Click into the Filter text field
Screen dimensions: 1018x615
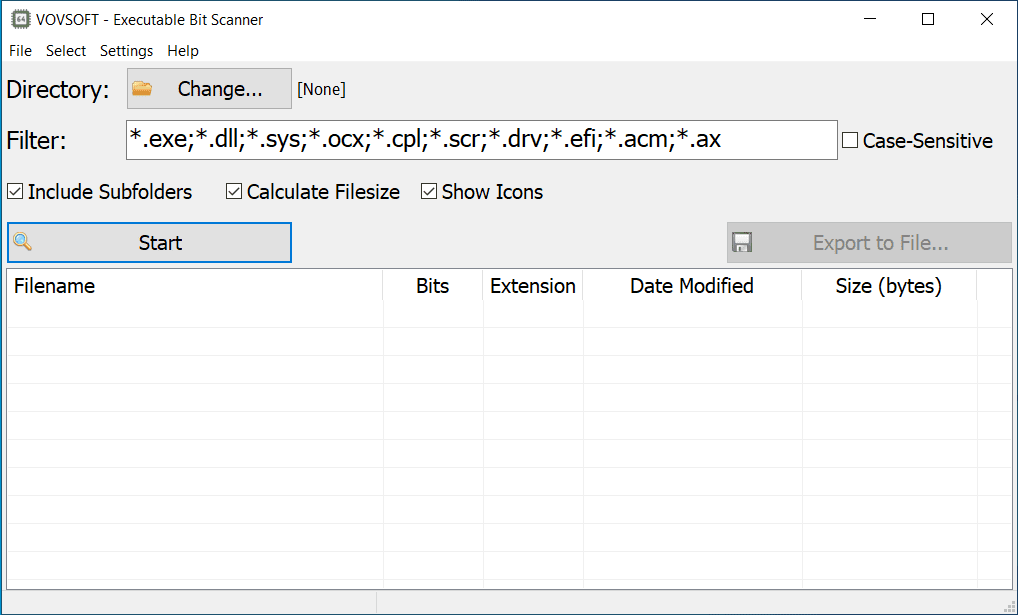(x=480, y=140)
